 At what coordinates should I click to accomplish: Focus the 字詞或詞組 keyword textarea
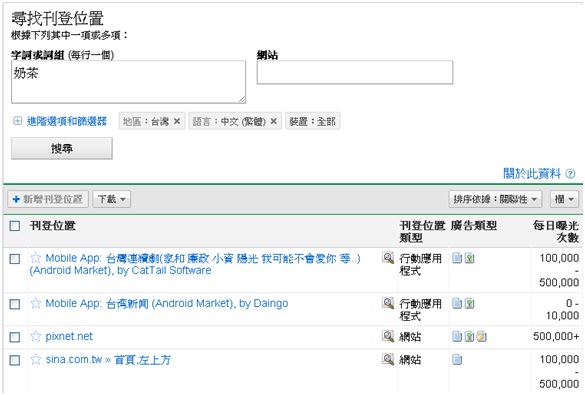click(x=128, y=82)
